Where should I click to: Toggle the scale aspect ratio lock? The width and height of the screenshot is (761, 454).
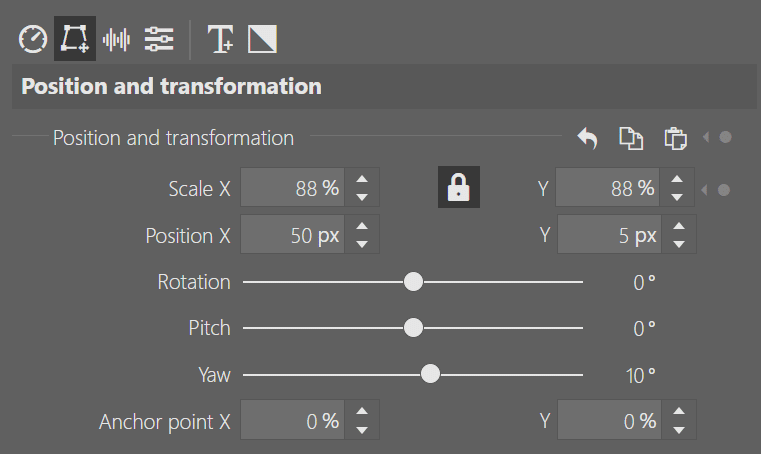(x=459, y=187)
